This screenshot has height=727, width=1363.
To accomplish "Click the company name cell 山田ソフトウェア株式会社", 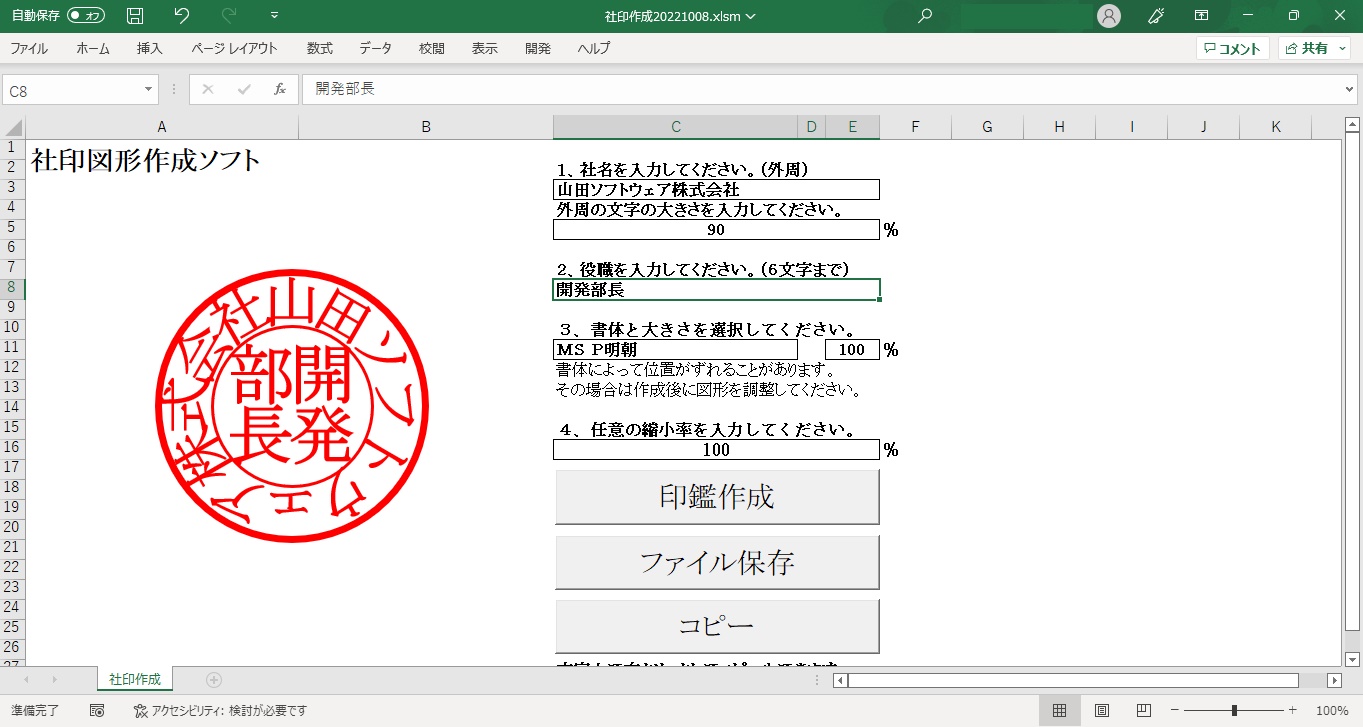I will point(716,189).
